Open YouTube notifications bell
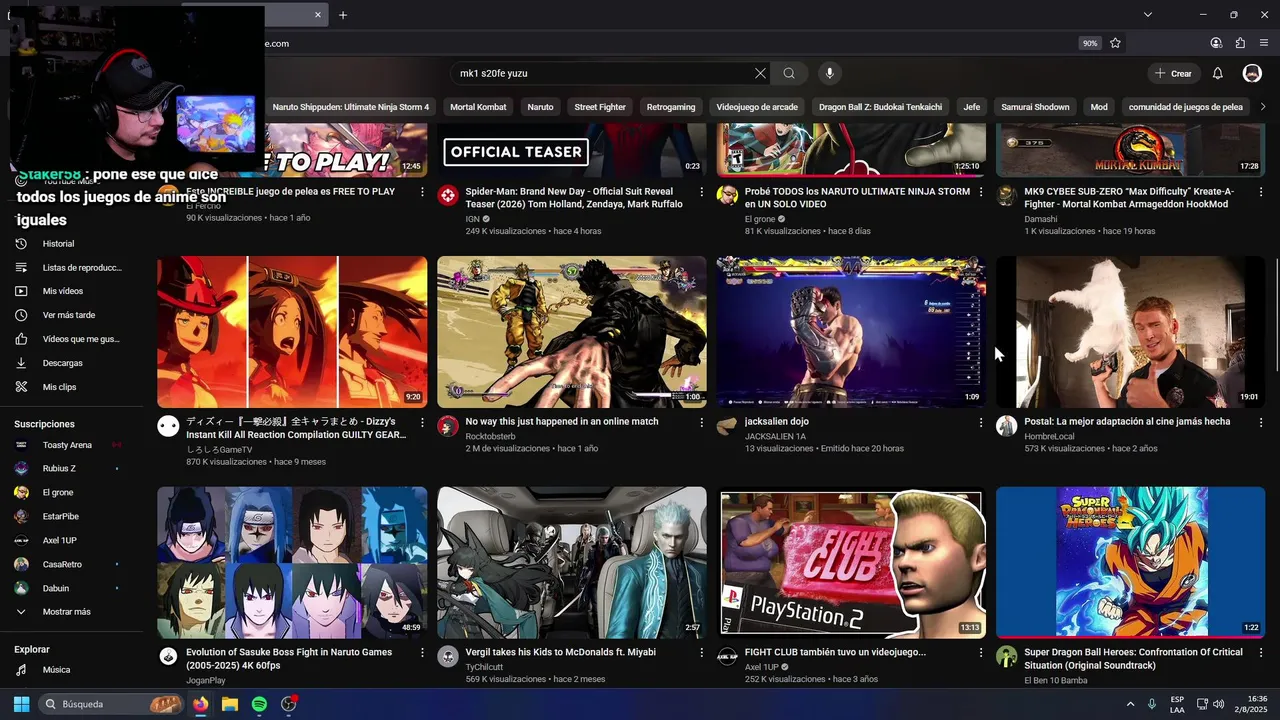This screenshot has width=1280, height=720. [1218, 73]
